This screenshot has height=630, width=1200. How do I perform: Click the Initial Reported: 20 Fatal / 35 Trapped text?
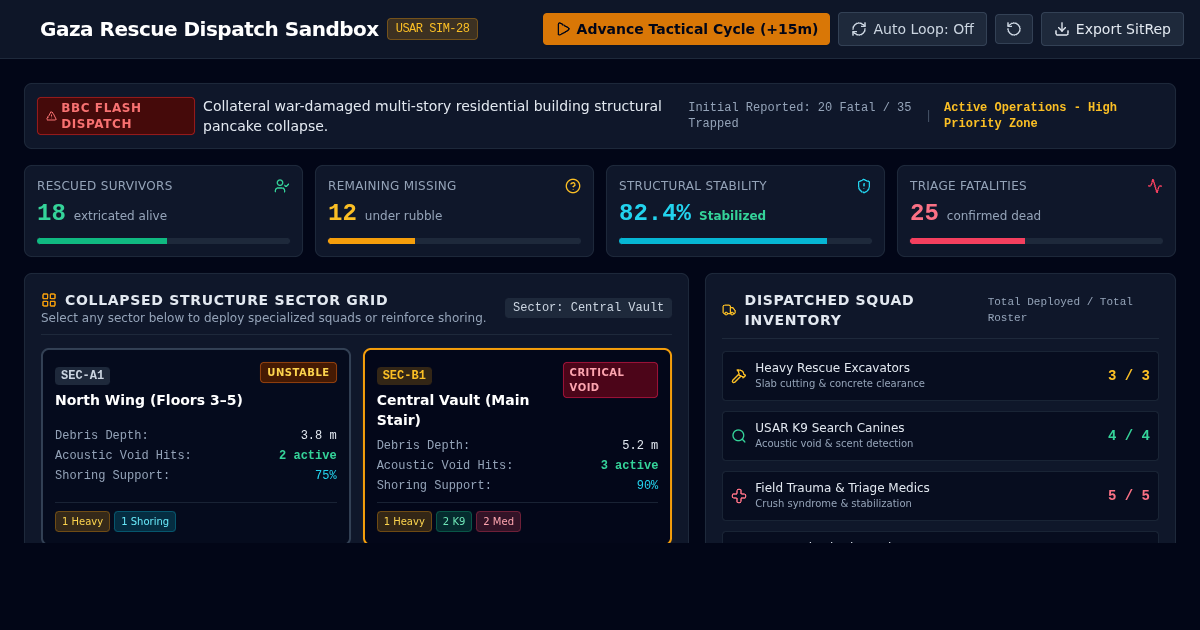click(x=800, y=116)
